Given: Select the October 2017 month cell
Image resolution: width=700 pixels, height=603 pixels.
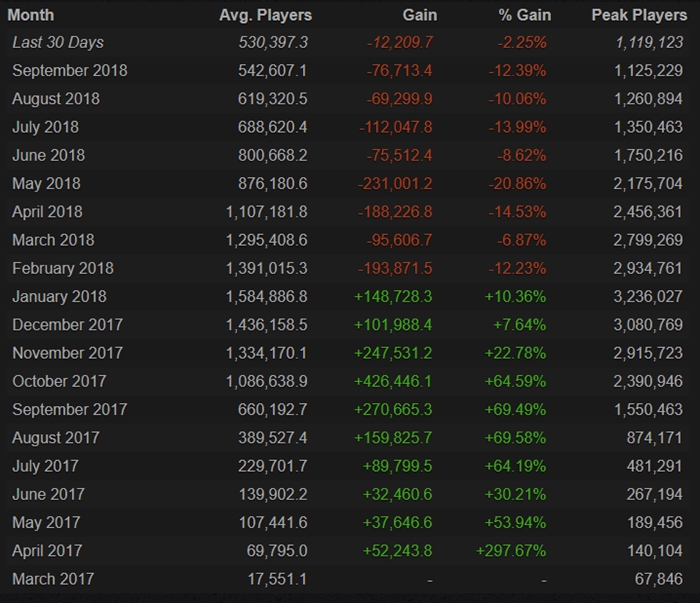Looking at the screenshot, I should tap(62, 381).
